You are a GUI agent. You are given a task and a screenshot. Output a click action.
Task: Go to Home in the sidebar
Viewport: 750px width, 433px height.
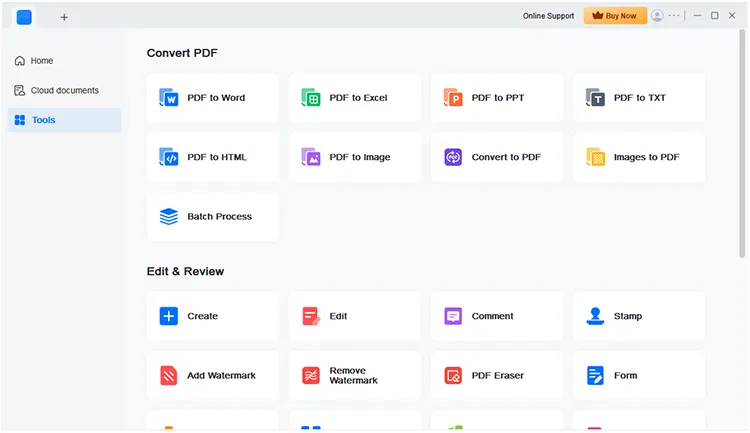coord(64,61)
